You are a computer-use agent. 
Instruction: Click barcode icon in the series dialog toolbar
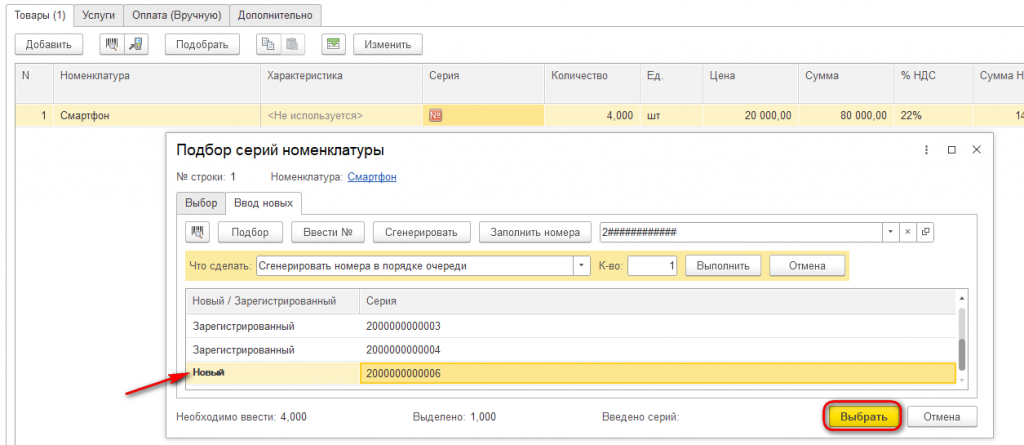tap(197, 232)
